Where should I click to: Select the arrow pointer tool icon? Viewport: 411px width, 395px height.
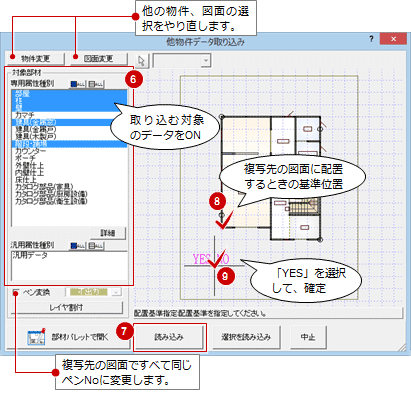[142, 61]
